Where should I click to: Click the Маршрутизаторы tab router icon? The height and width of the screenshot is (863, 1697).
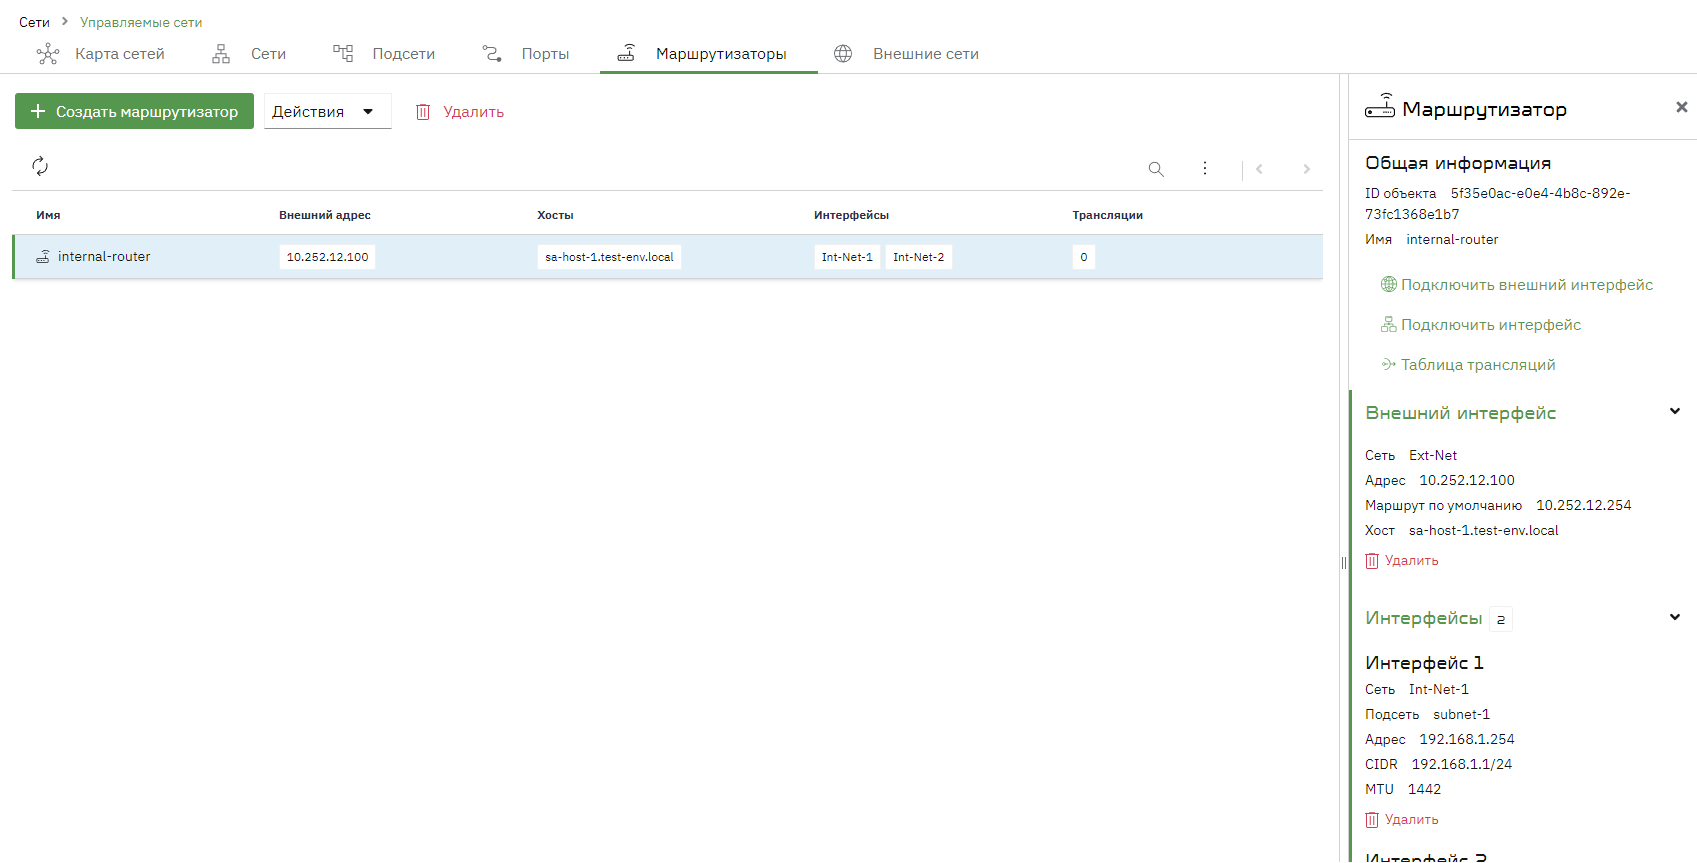click(626, 53)
